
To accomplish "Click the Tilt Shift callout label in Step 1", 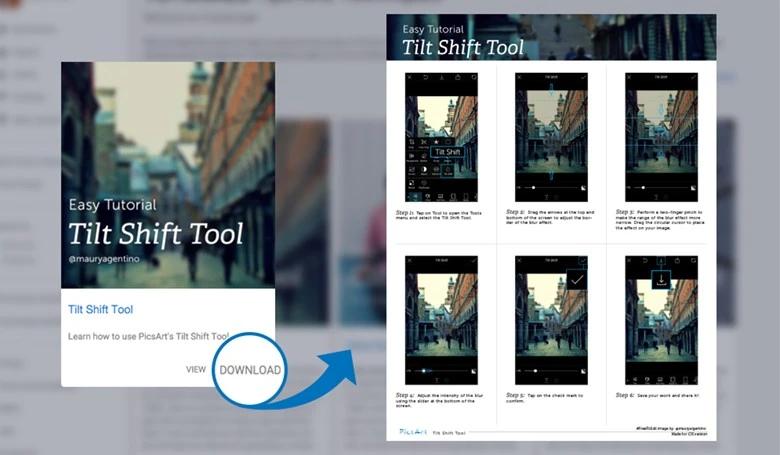I will pos(447,152).
